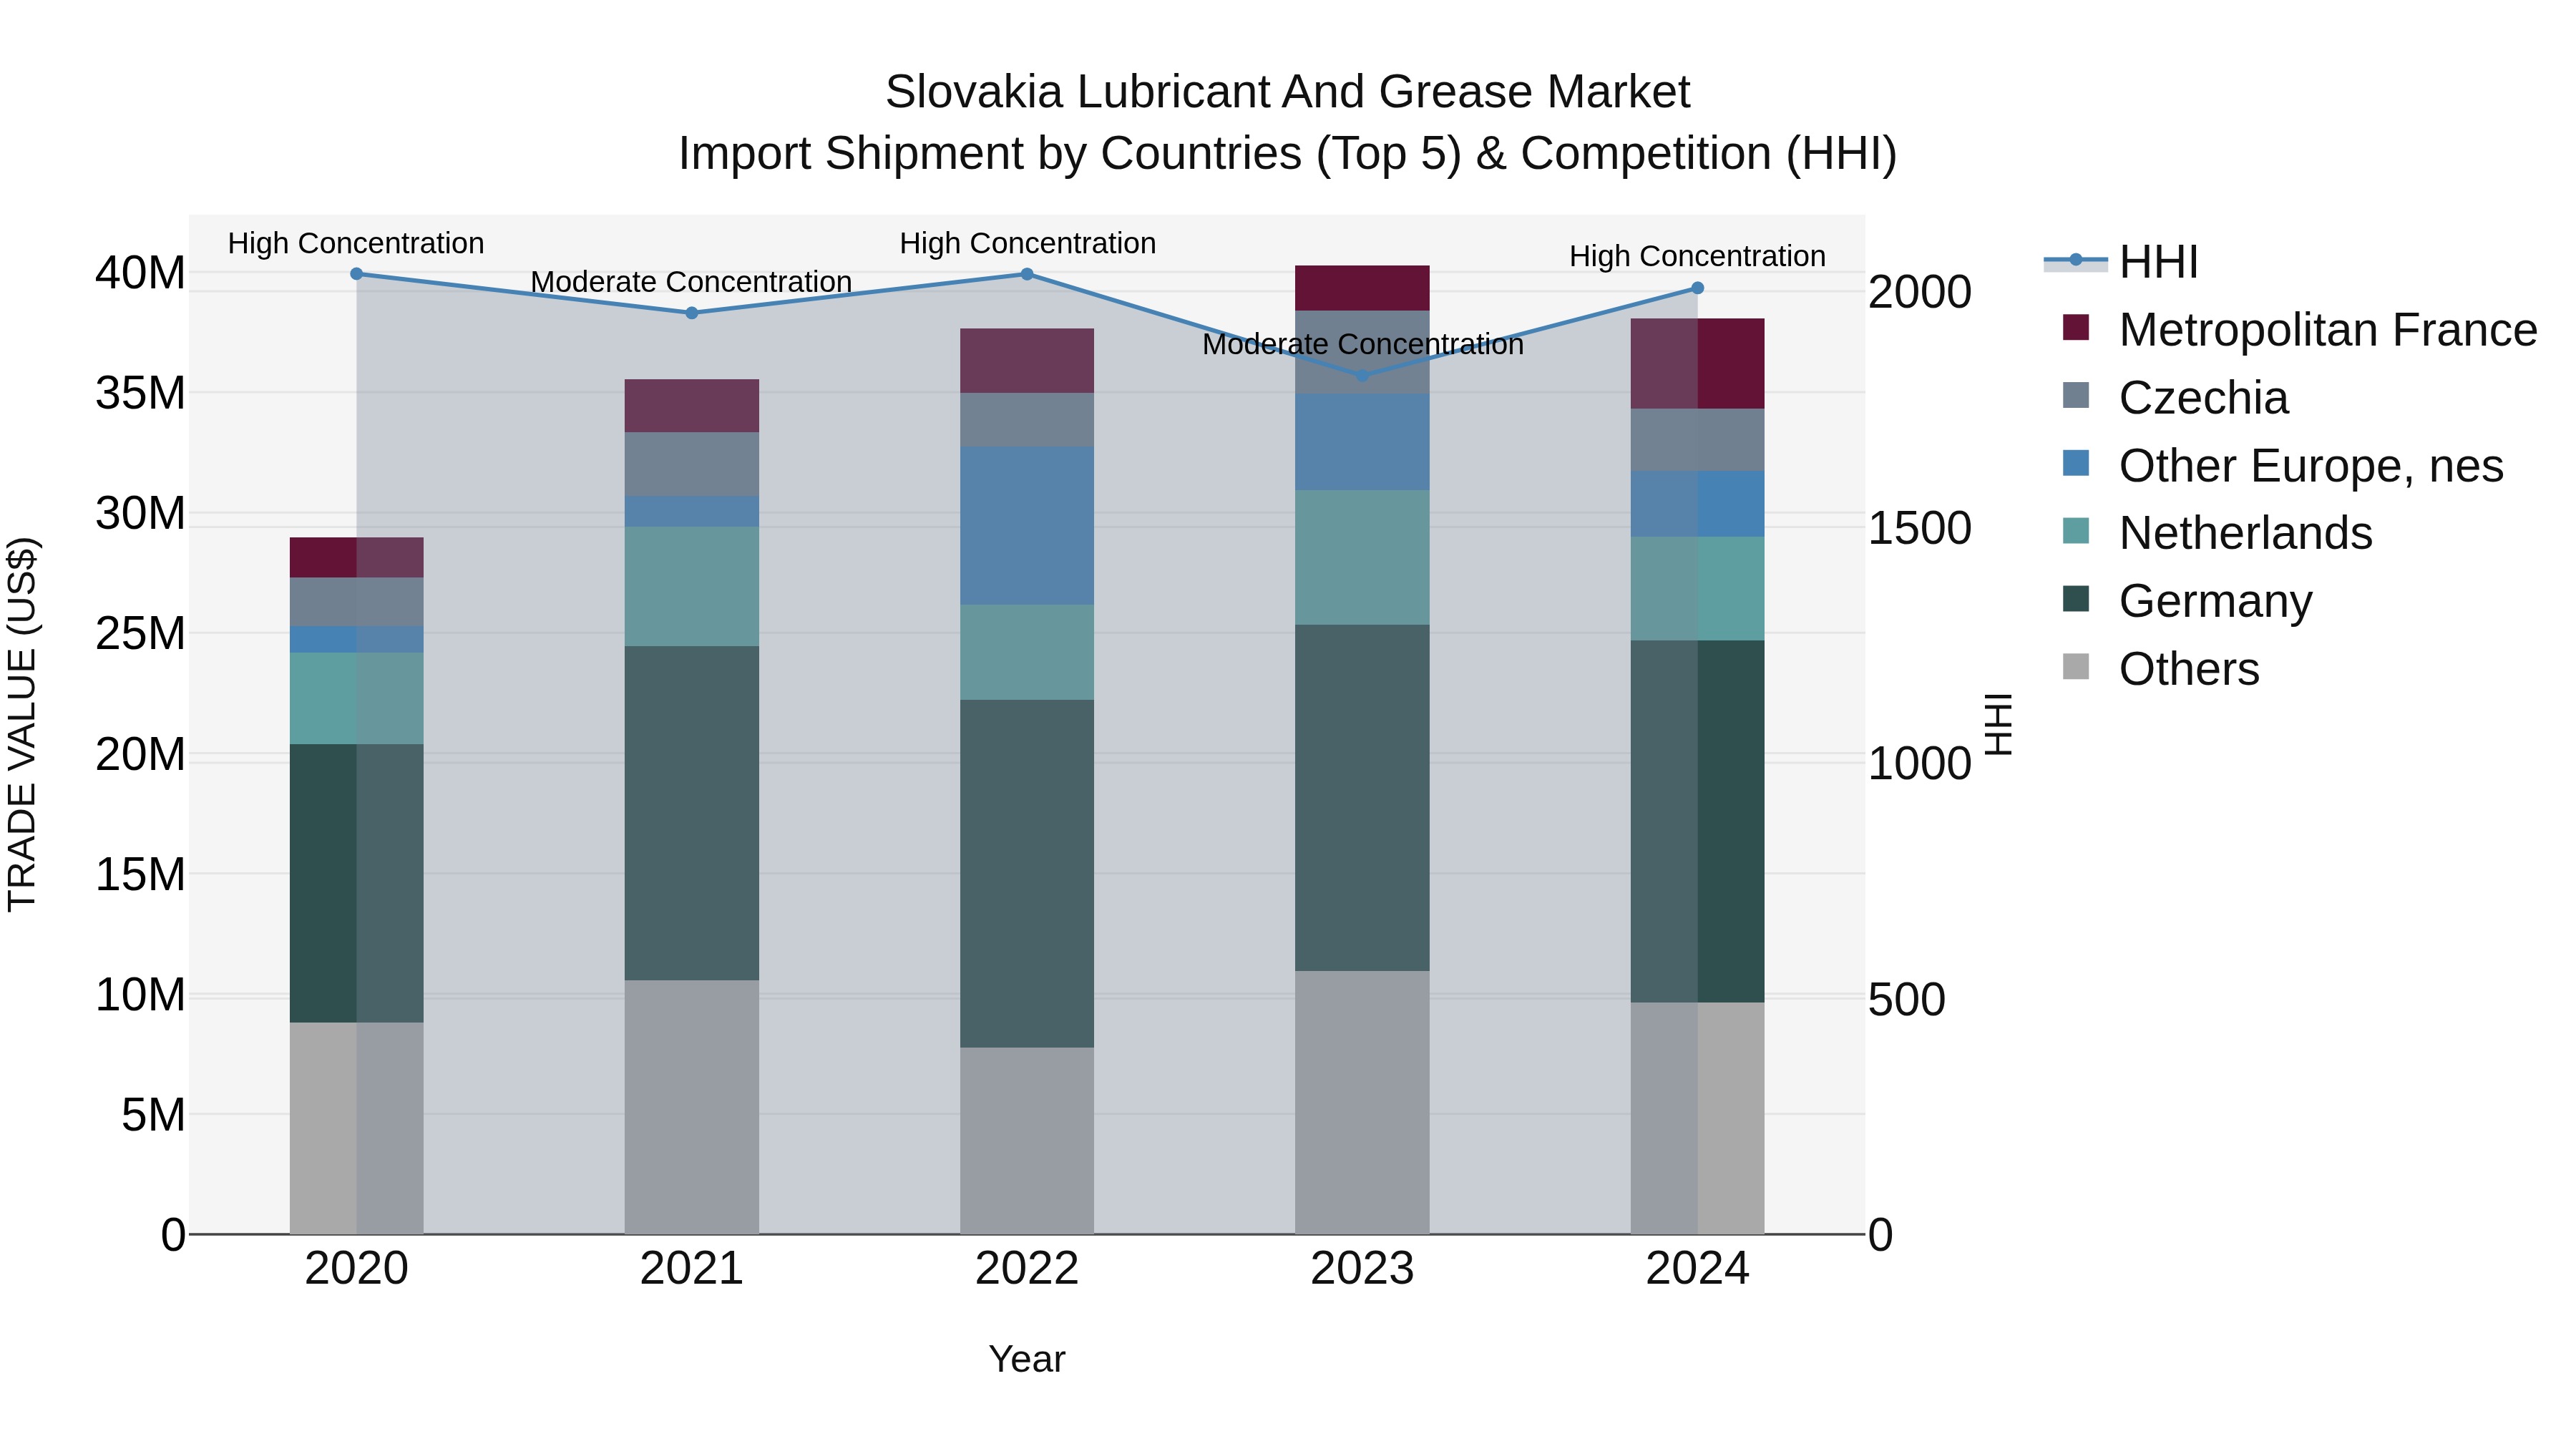Click the 2024 x-axis label
Screen dimensions: 2576x1449
tap(1697, 1269)
